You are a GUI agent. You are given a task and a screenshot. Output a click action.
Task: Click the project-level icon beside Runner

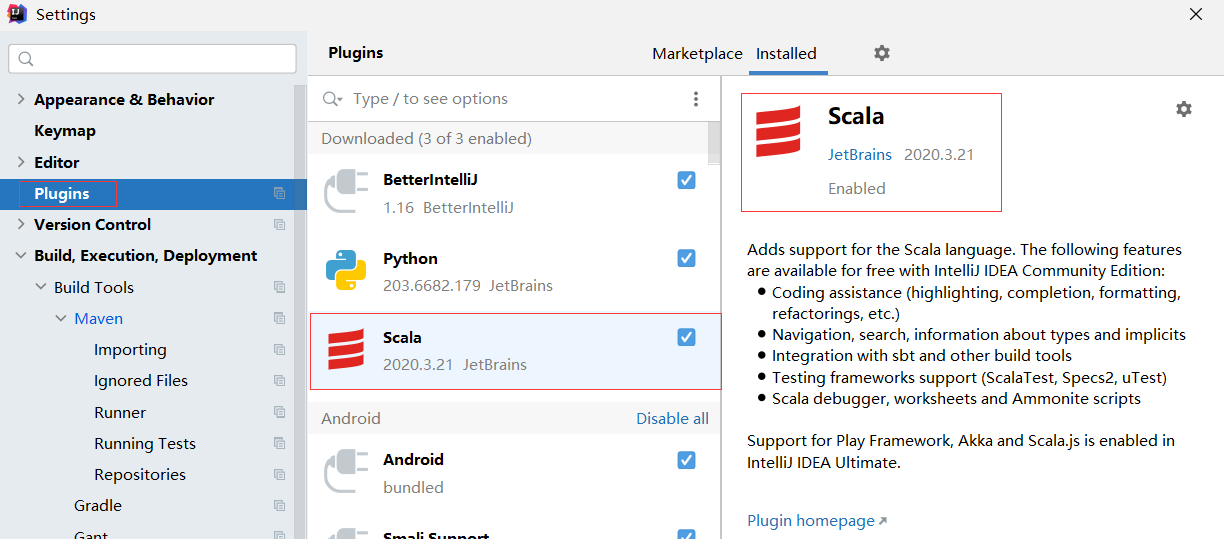pyautogui.click(x=280, y=412)
